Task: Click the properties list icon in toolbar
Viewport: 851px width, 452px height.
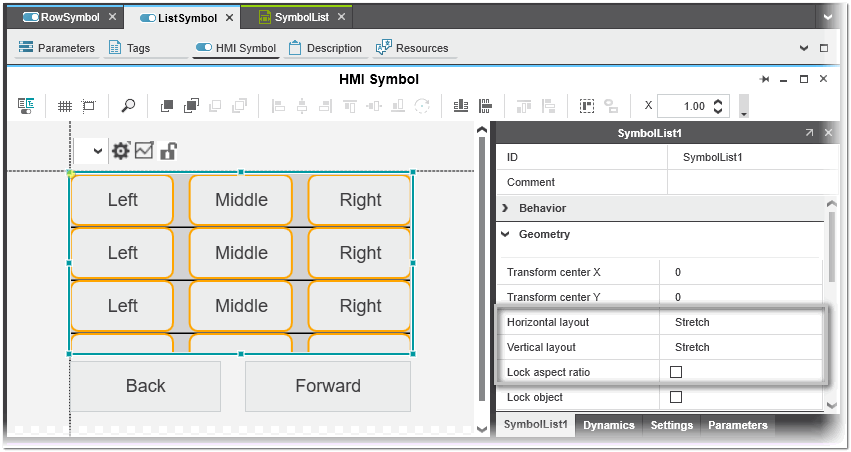Action: click(26, 106)
